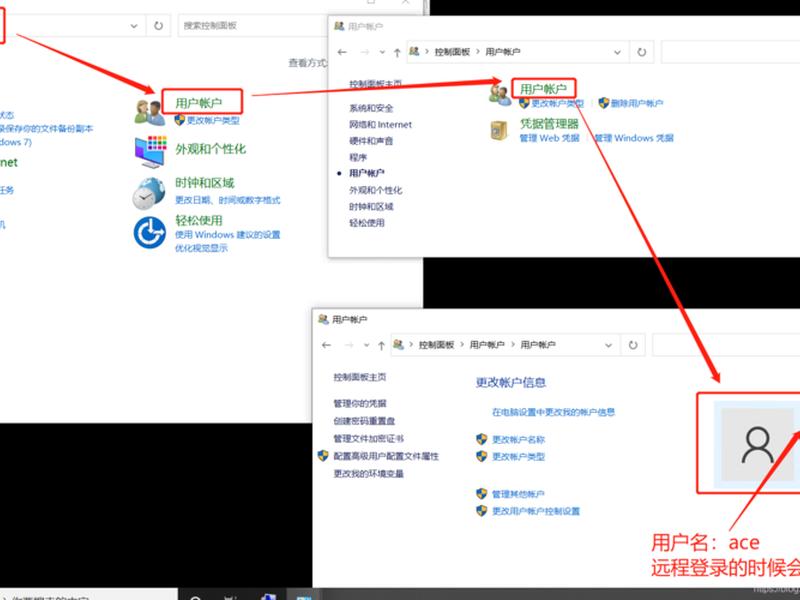
Task: Open recent locations dropdown in bottom window
Action: click(366, 345)
